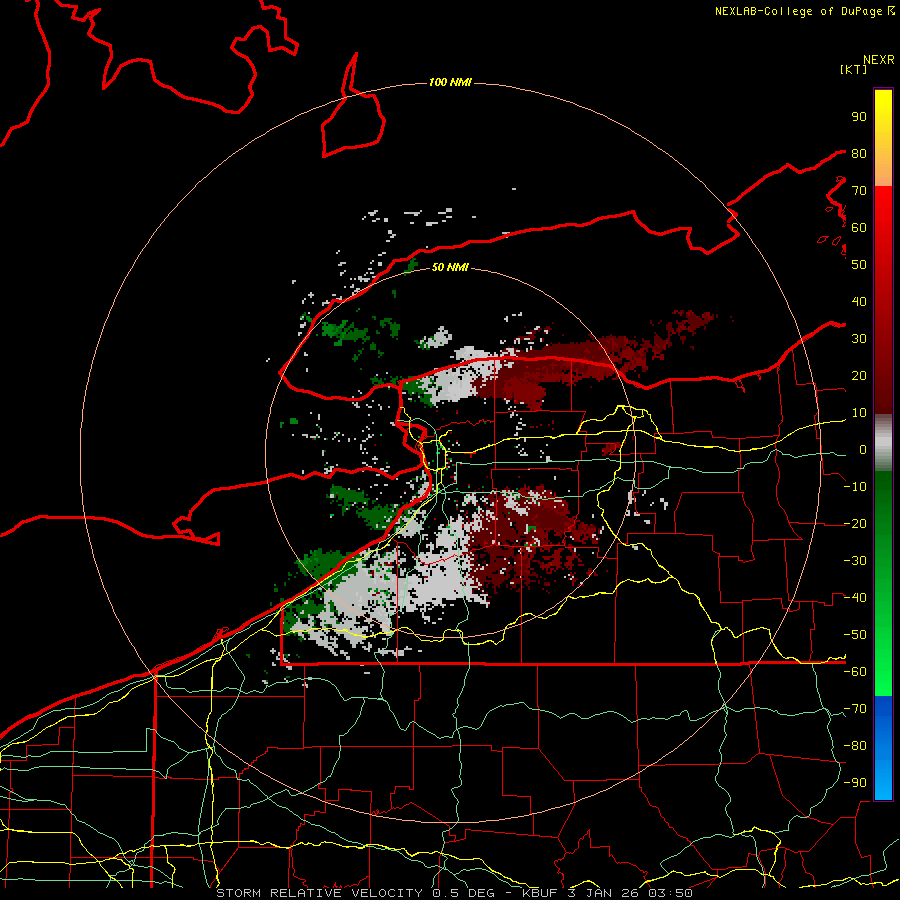Click the 30 tick label on the scale
Viewport: 900px width, 900px height.
[x=859, y=339]
